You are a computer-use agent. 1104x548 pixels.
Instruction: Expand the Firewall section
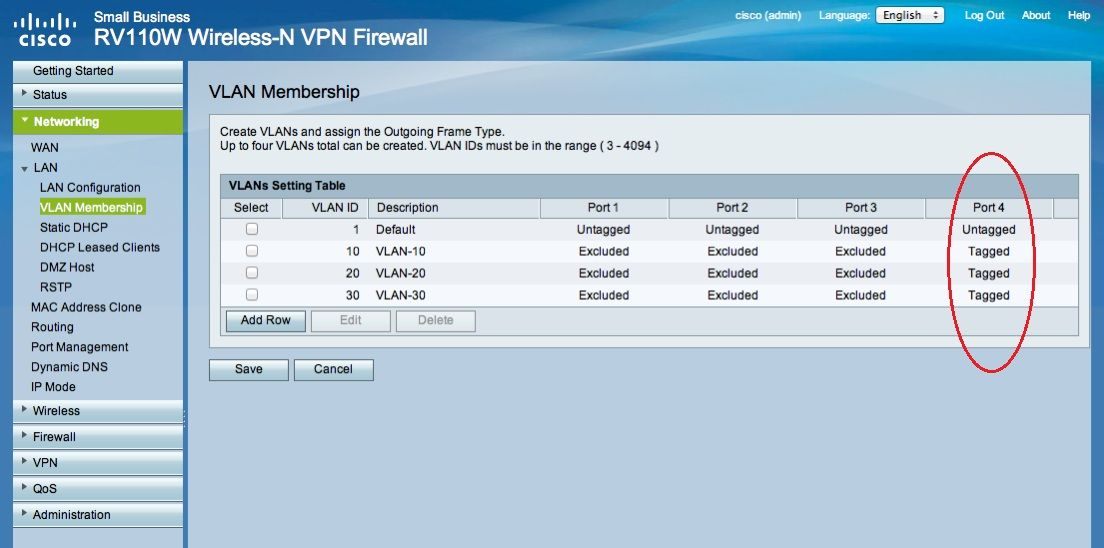(x=97, y=437)
